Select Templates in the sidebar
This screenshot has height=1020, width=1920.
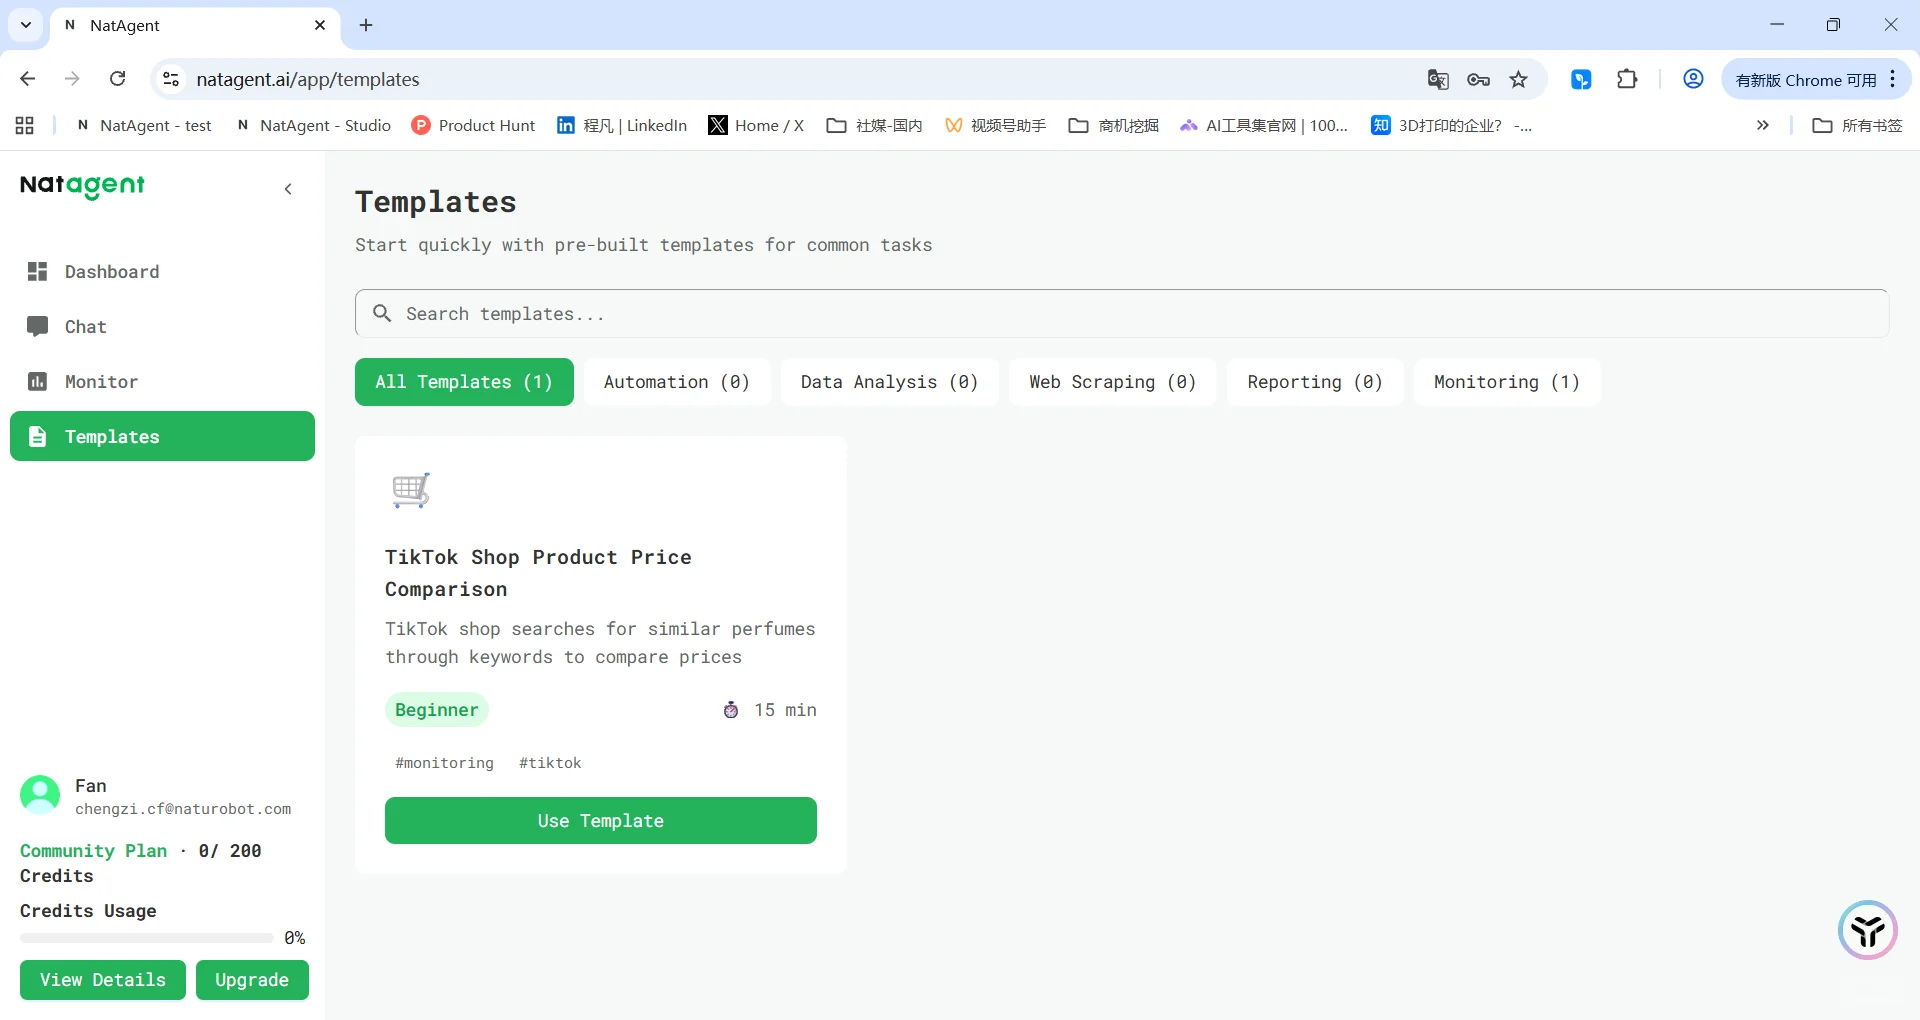[162, 436]
